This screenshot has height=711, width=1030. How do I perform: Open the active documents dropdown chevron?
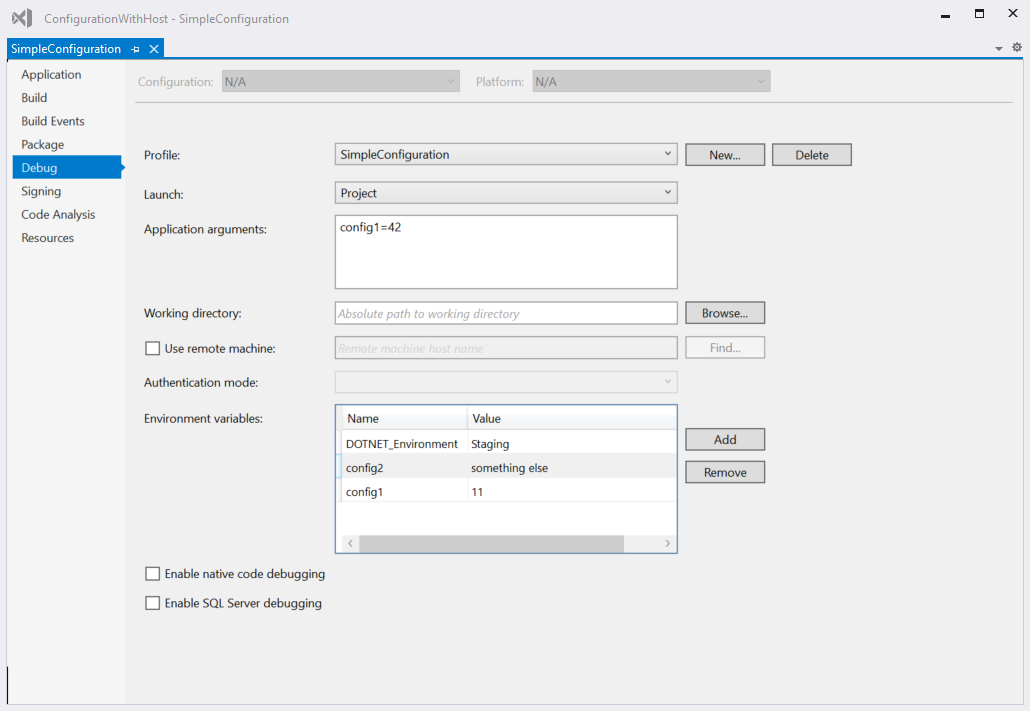998,47
